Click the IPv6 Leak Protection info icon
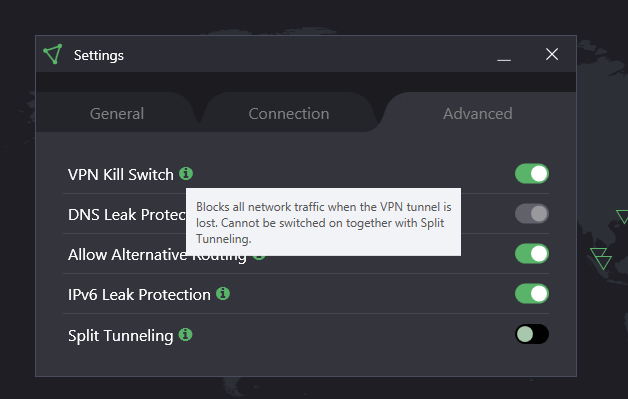The image size is (628, 399). (223, 294)
